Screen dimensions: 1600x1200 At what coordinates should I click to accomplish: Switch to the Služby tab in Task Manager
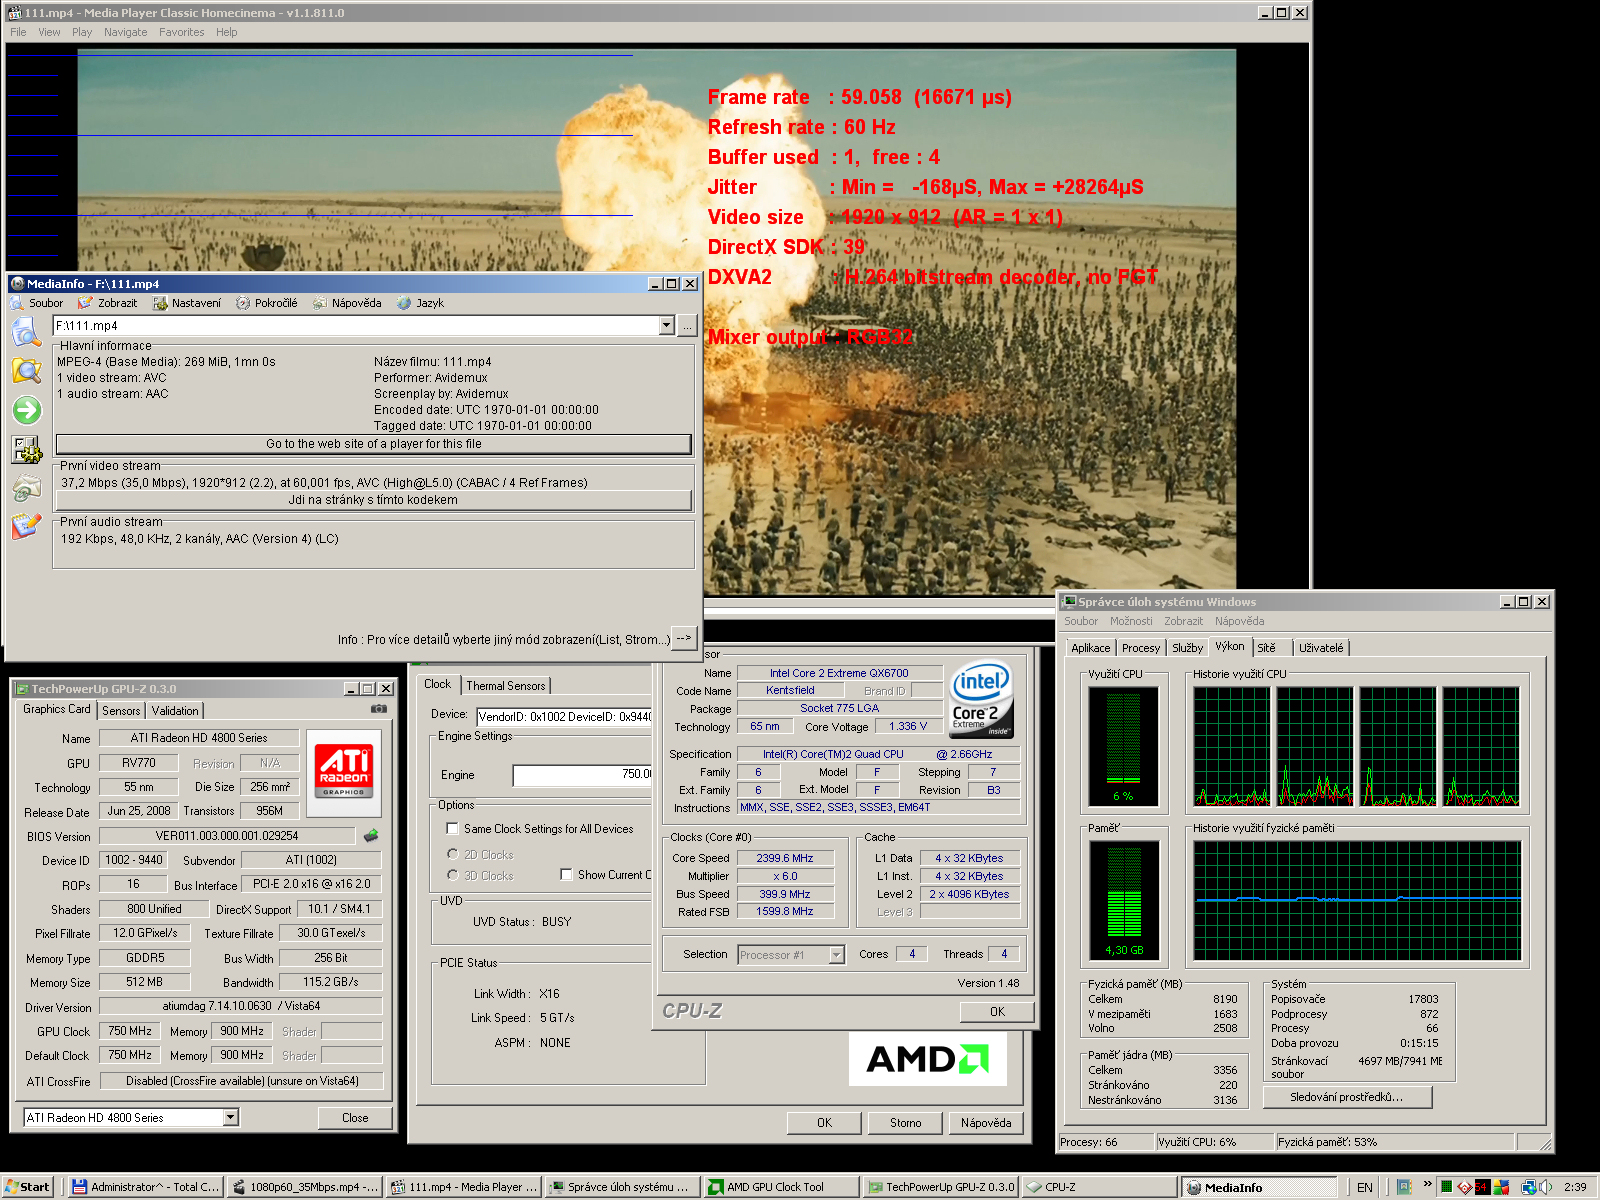(1187, 648)
